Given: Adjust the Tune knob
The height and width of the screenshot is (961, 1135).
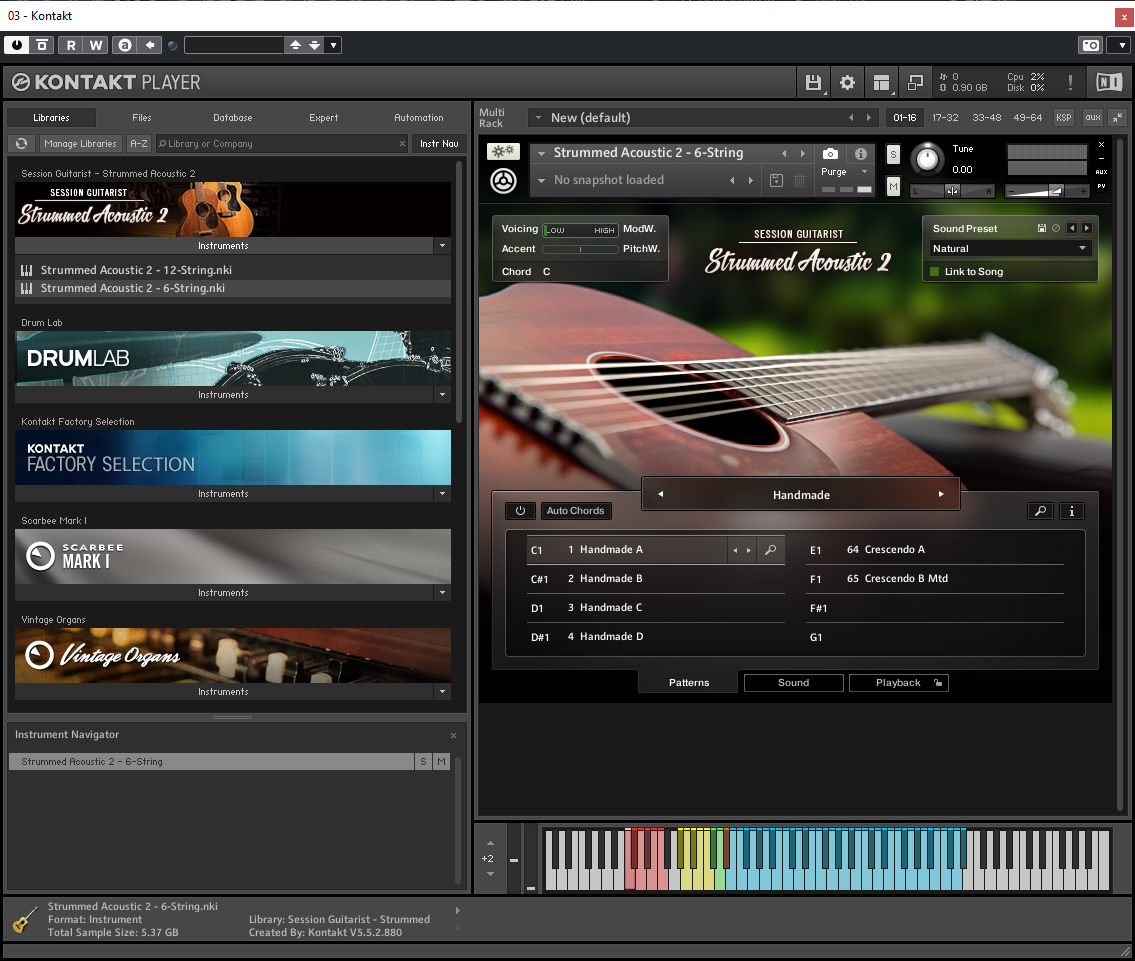Looking at the screenshot, I should point(927,158).
